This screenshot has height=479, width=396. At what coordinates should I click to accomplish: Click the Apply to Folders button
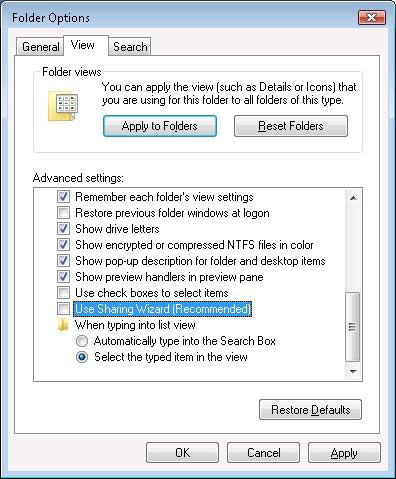point(160,126)
